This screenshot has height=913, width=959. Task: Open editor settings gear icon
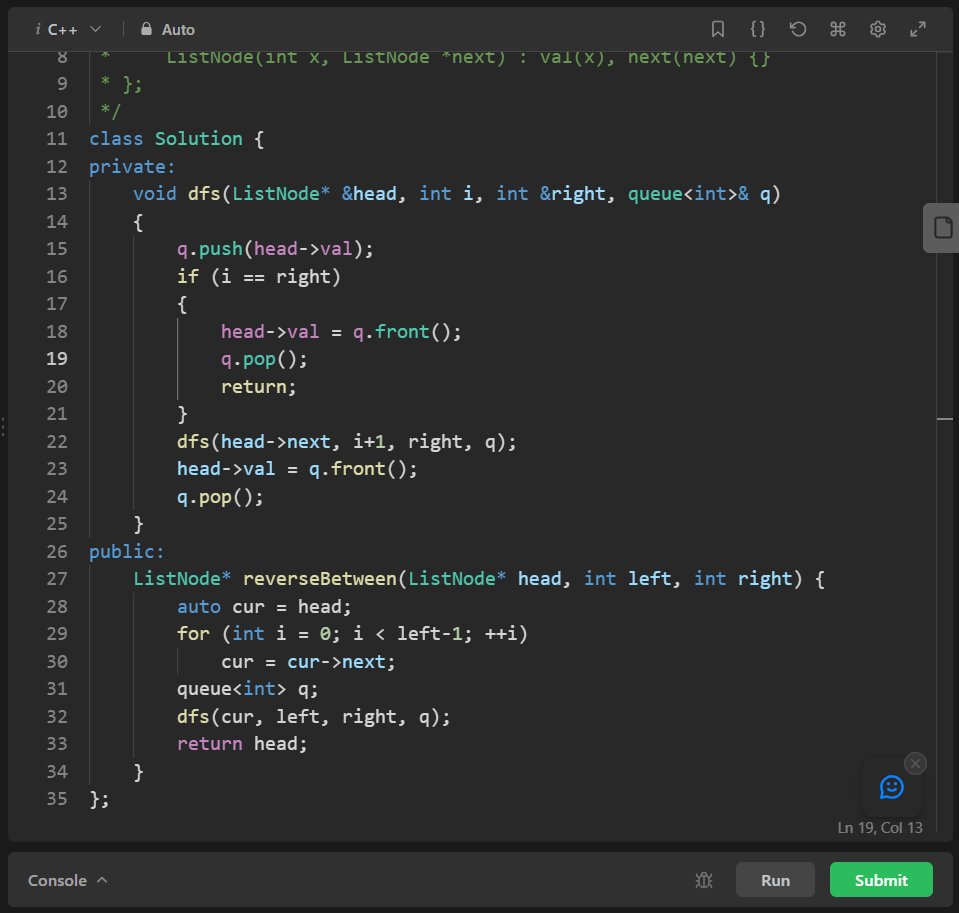tap(878, 29)
